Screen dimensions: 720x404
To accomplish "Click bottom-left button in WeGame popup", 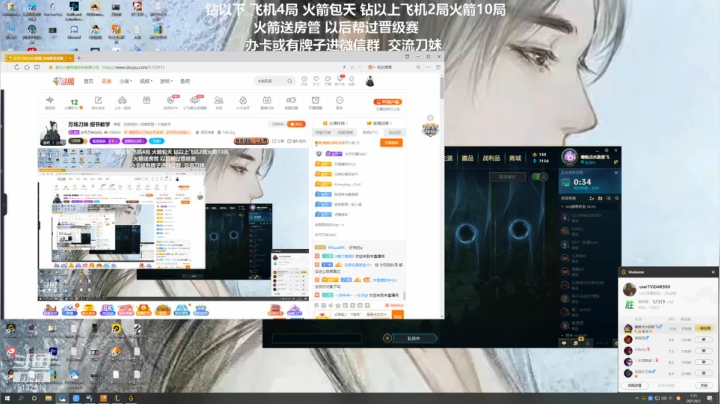I will (x=635, y=386).
